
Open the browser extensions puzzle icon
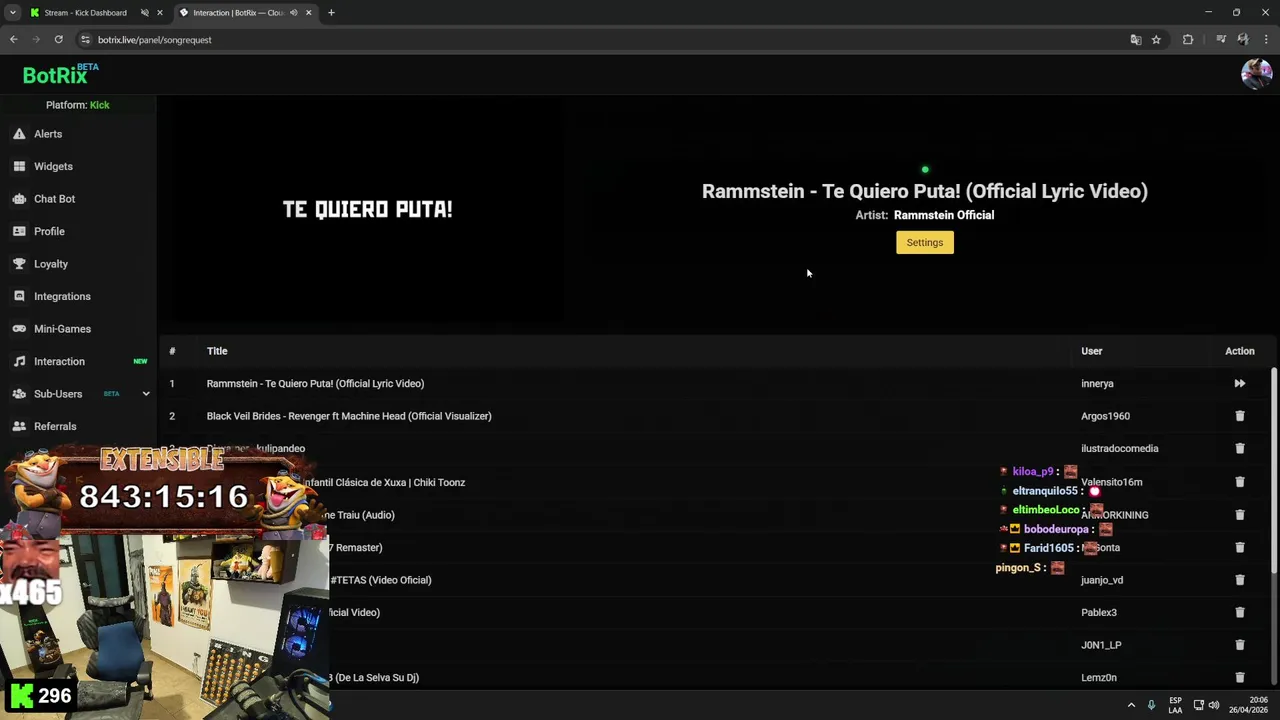1188,39
